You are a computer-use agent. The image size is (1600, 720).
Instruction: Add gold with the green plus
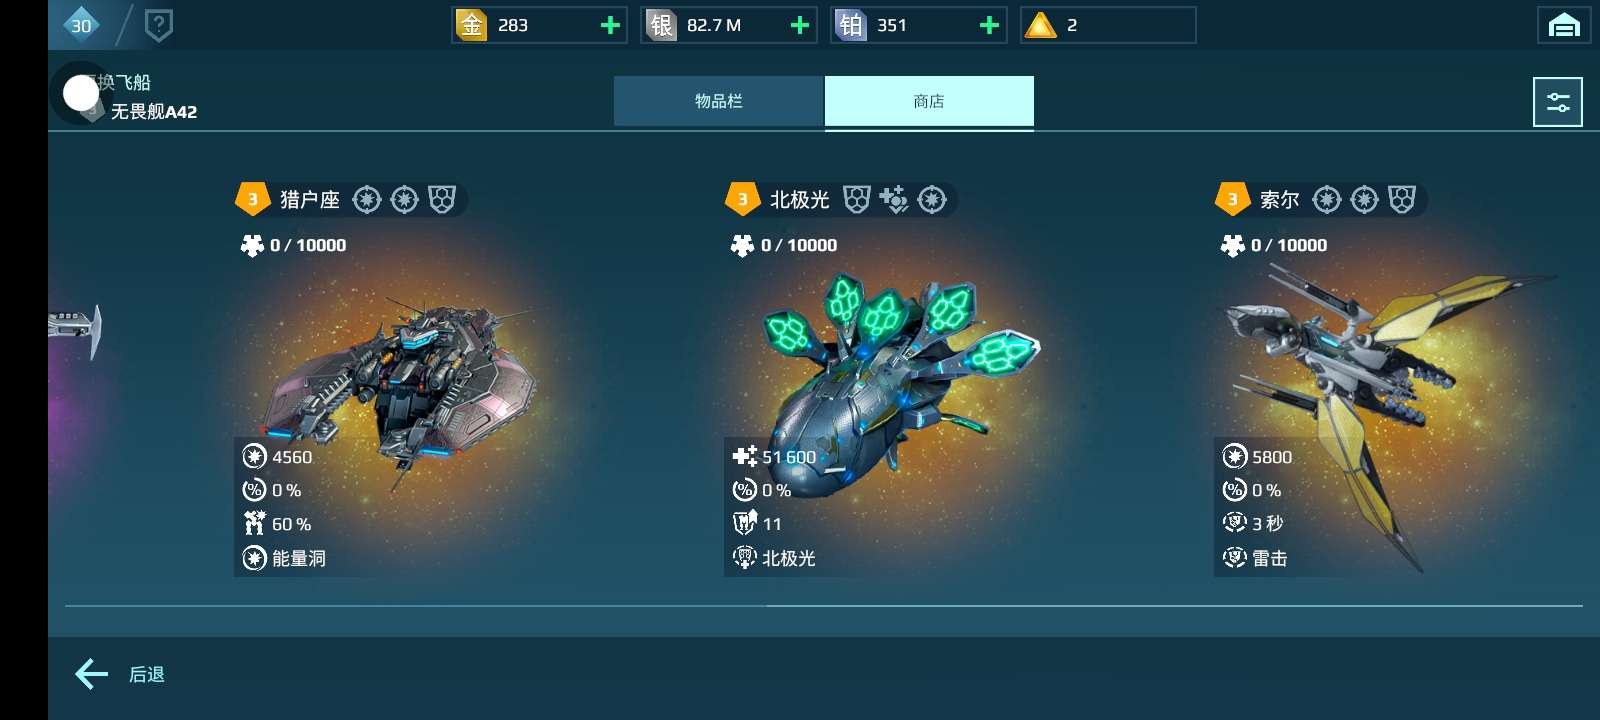(x=610, y=25)
